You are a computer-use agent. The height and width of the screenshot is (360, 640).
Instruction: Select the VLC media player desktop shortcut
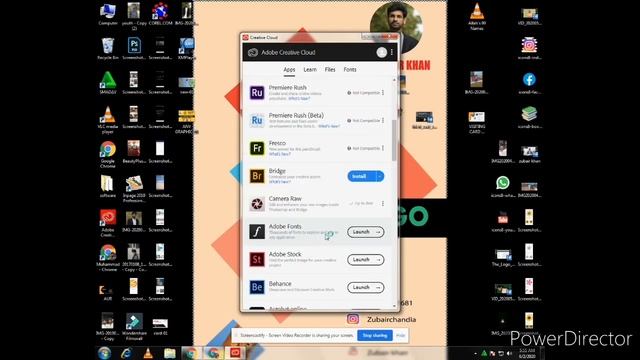tap(108, 120)
